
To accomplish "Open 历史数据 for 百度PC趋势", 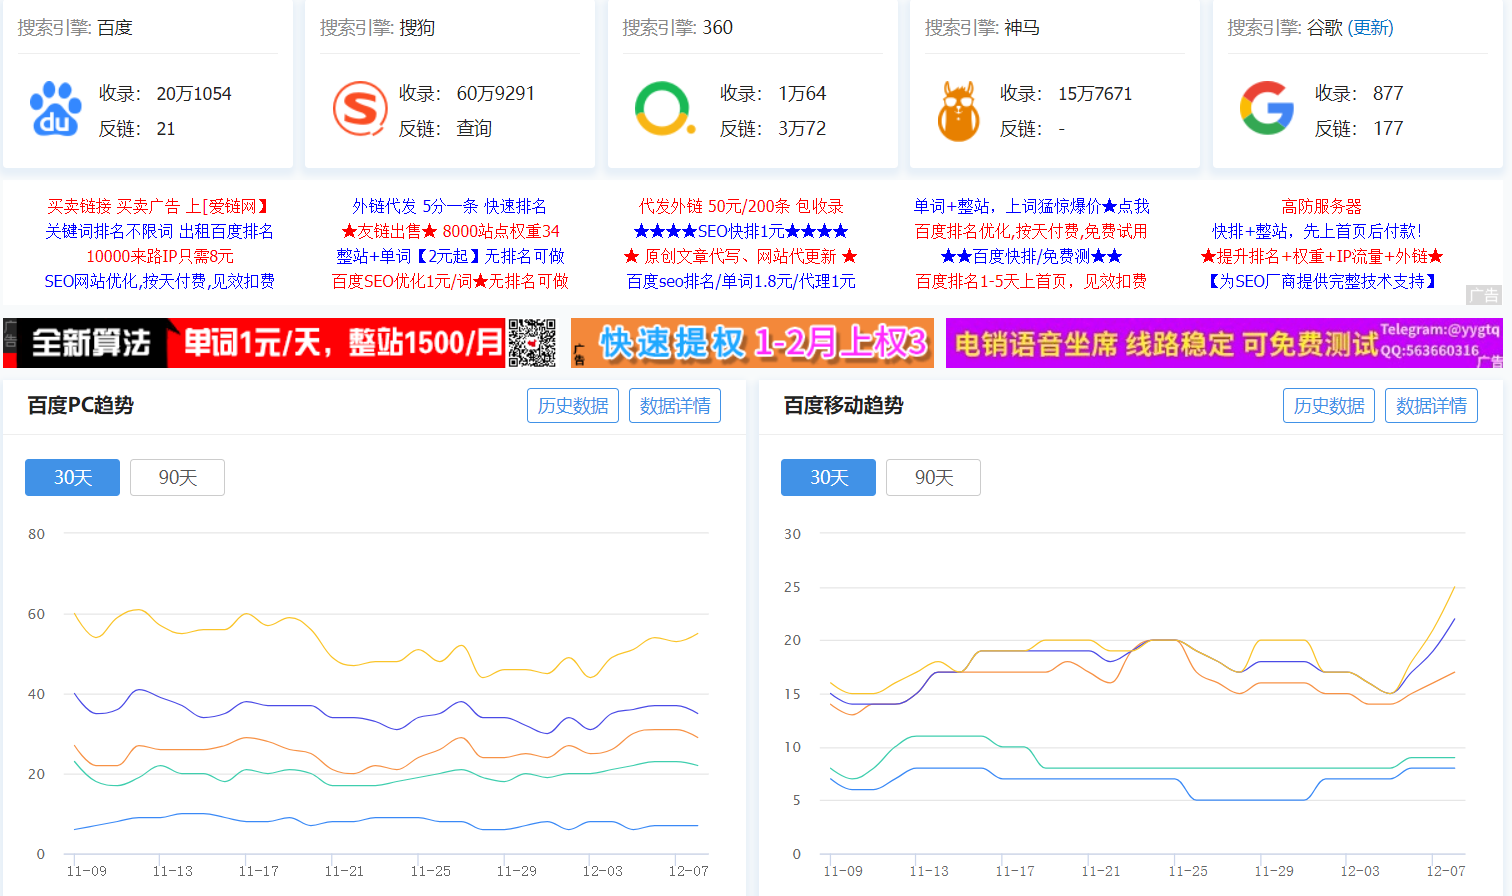I will [x=573, y=406].
